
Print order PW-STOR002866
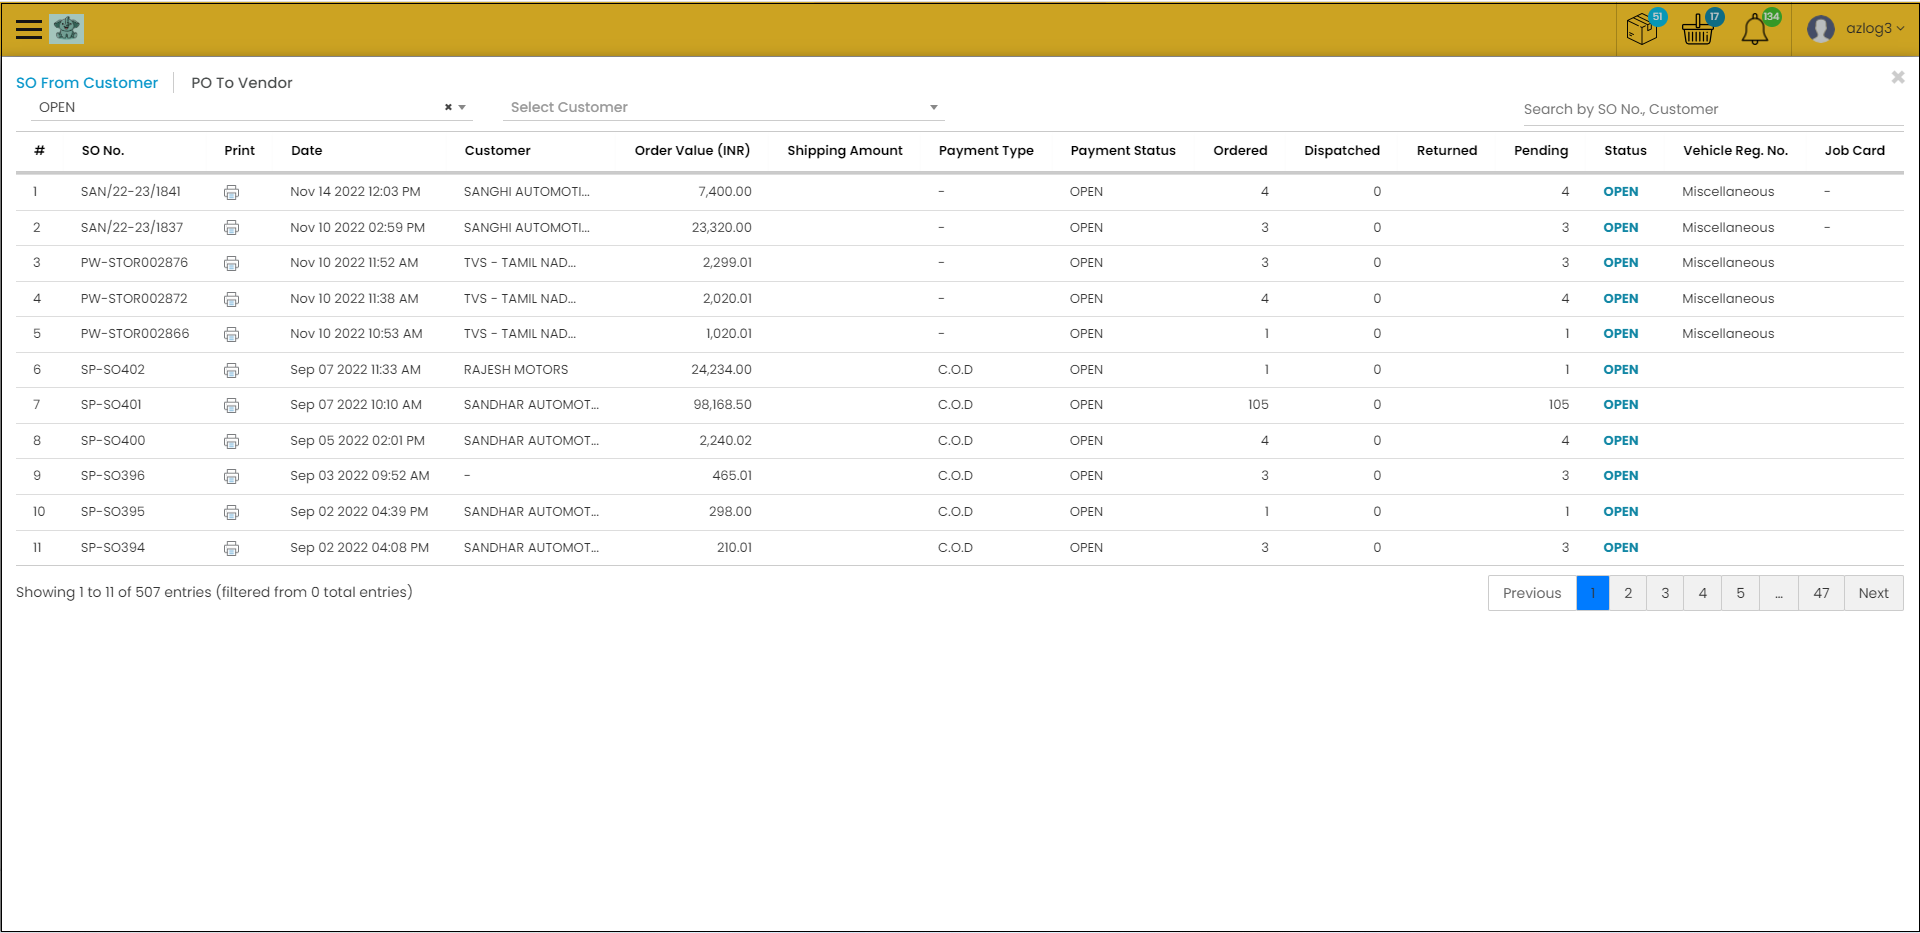point(231,334)
